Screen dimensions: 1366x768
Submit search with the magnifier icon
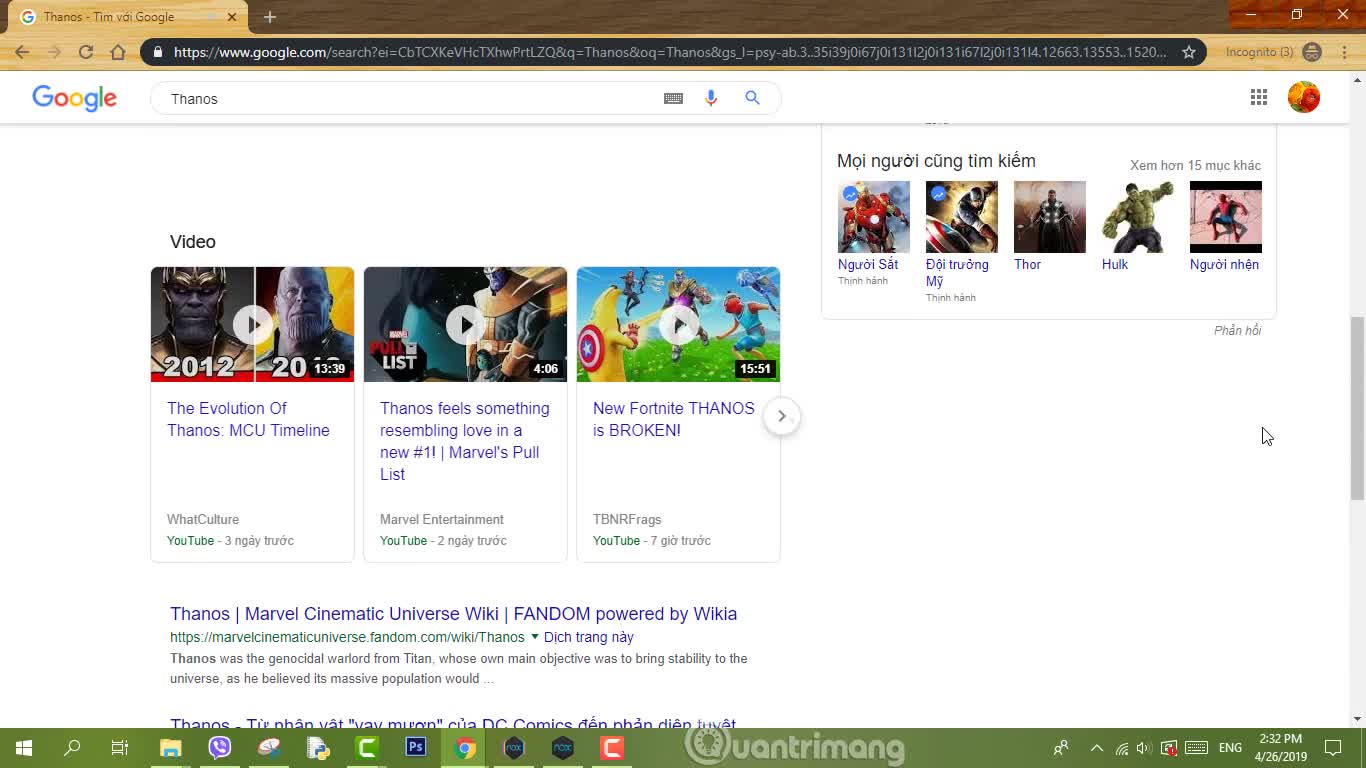pyautogui.click(x=752, y=98)
